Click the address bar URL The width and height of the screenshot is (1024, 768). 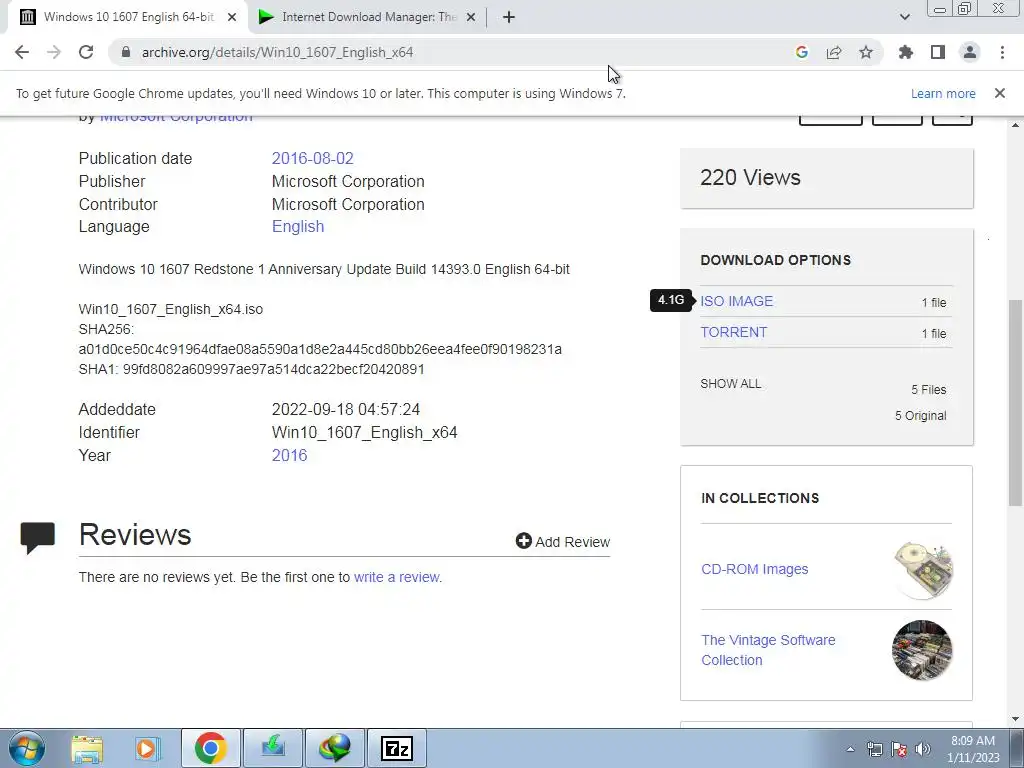pos(278,52)
